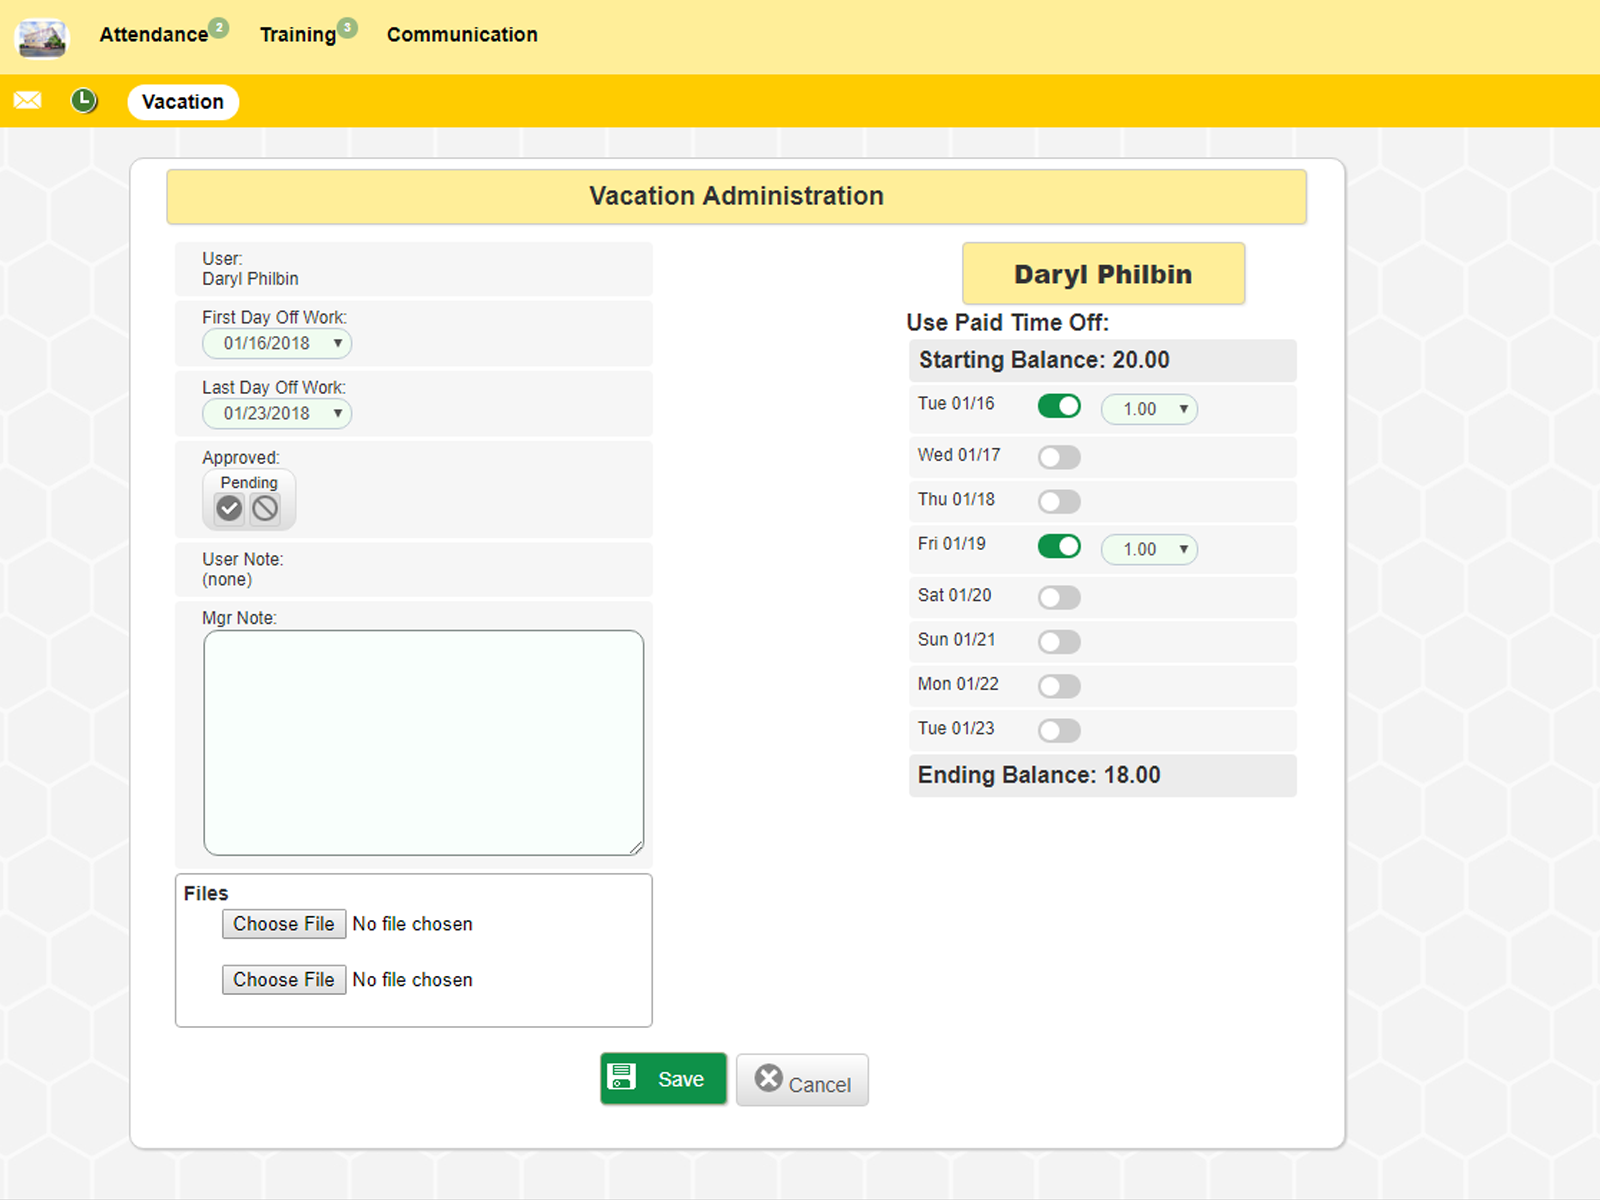Toggle paid time off for Fri 01/19
This screenshot has height=1200, width=1600.
1059,546
